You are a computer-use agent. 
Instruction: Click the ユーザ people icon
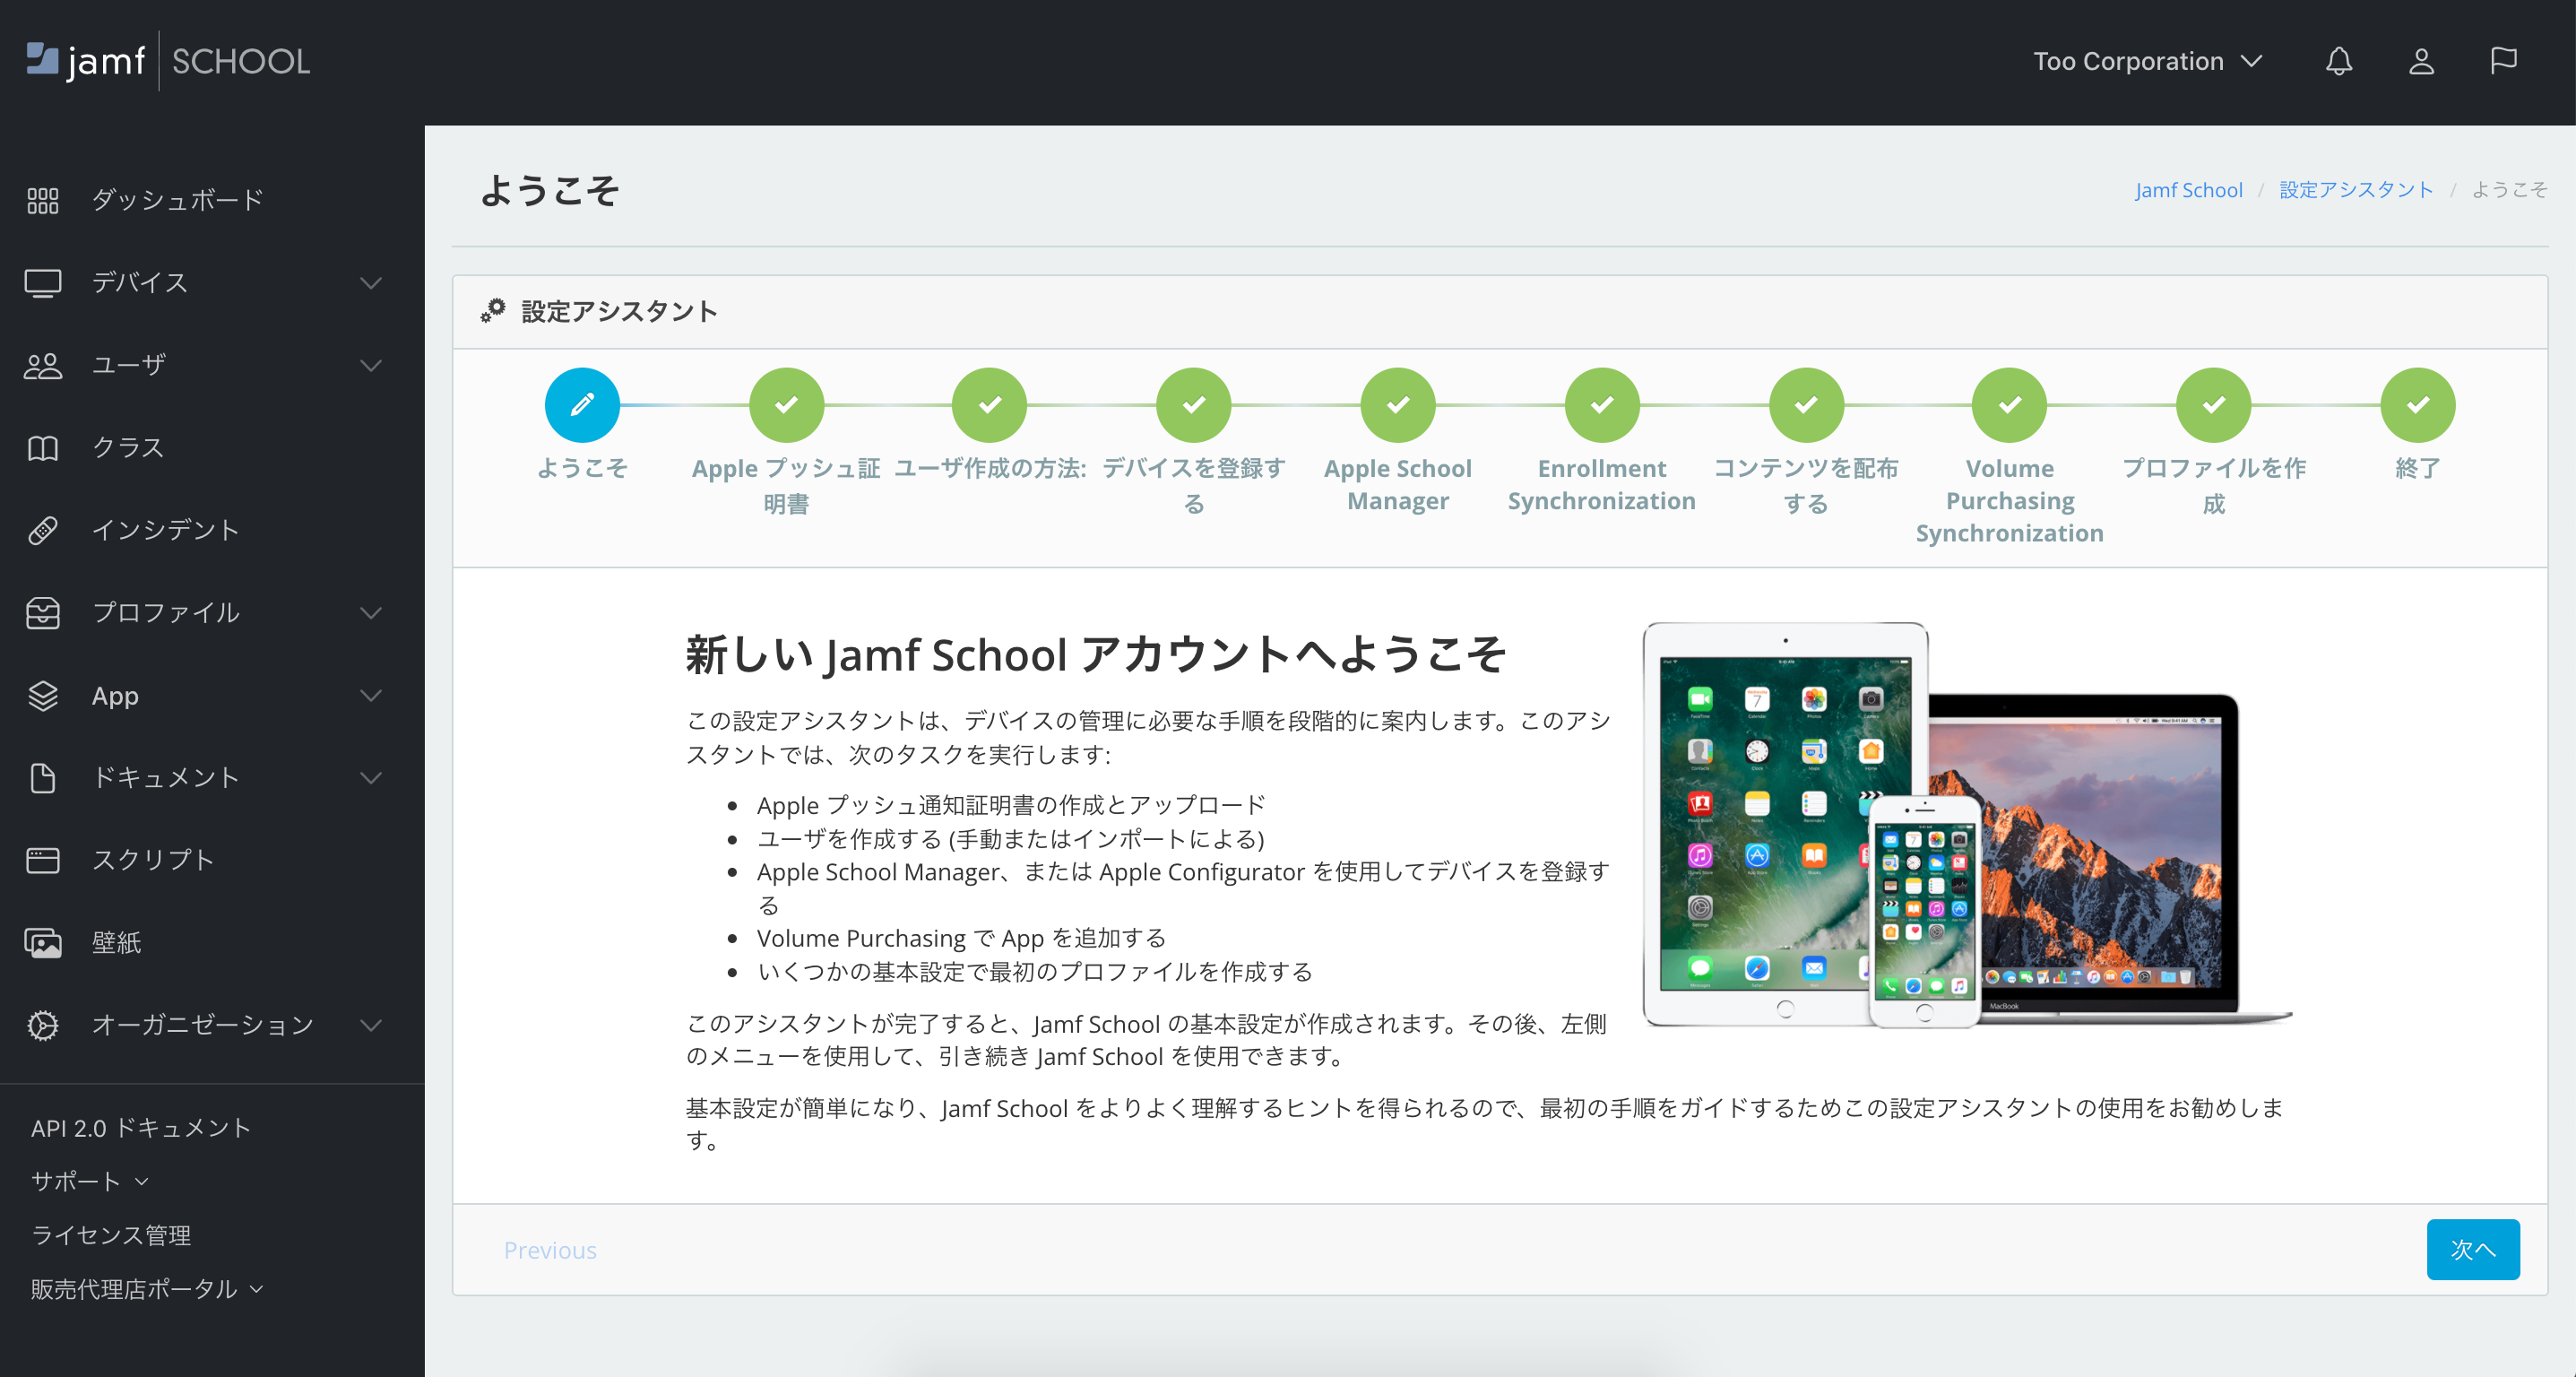click(43, 365)
